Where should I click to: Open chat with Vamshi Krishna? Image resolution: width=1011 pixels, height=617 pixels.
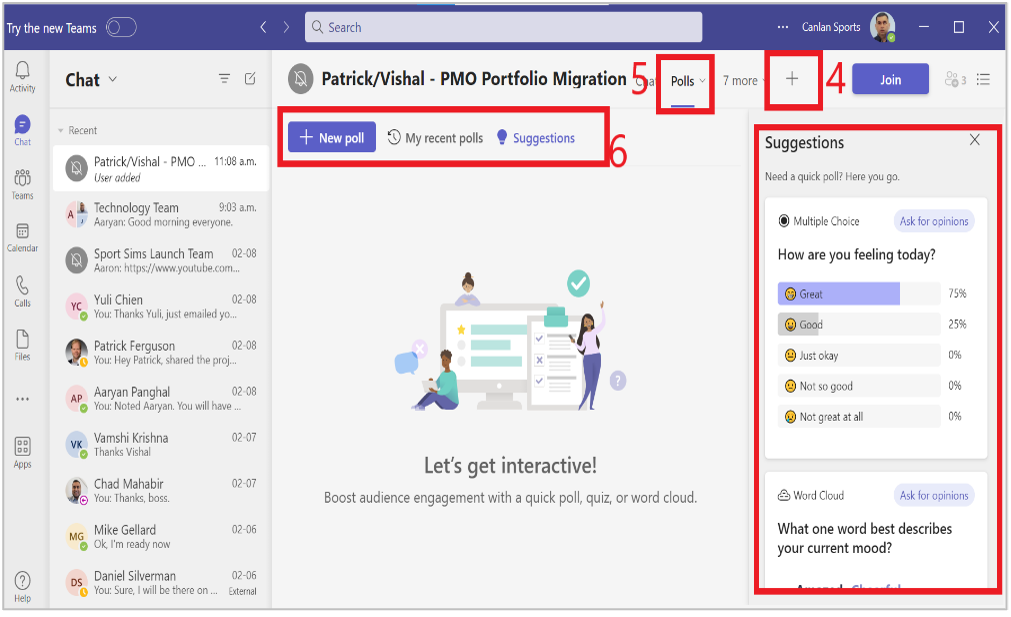click(x=161, y=445)
